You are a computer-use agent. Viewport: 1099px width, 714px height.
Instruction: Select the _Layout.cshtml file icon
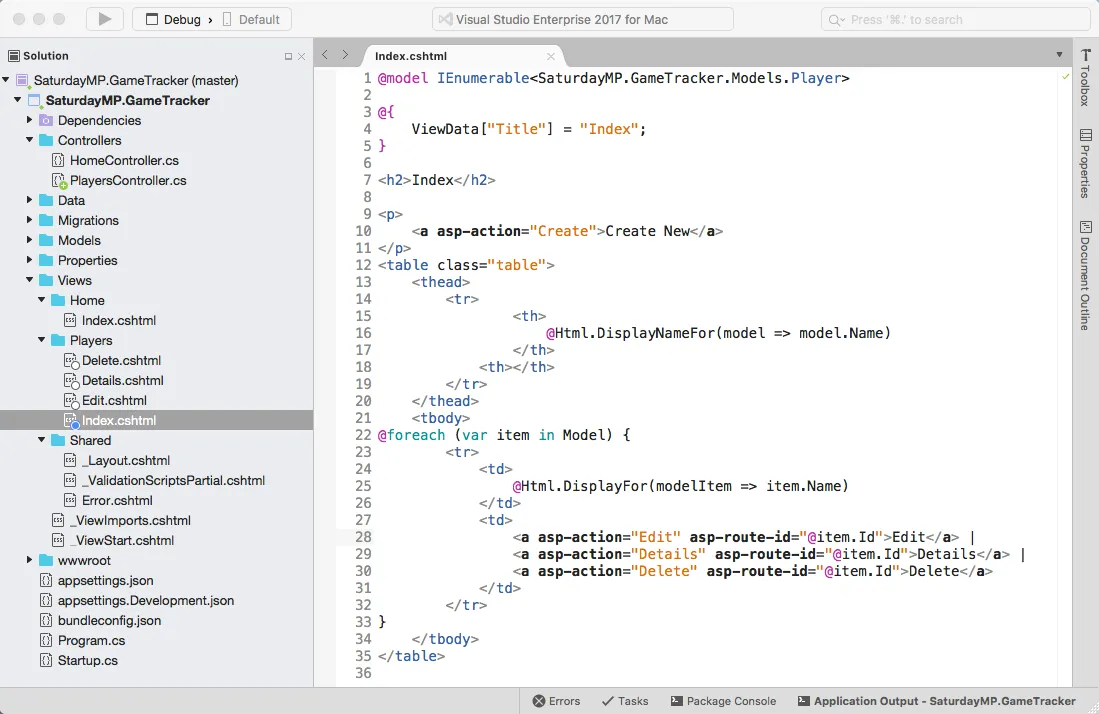point(70,460)
